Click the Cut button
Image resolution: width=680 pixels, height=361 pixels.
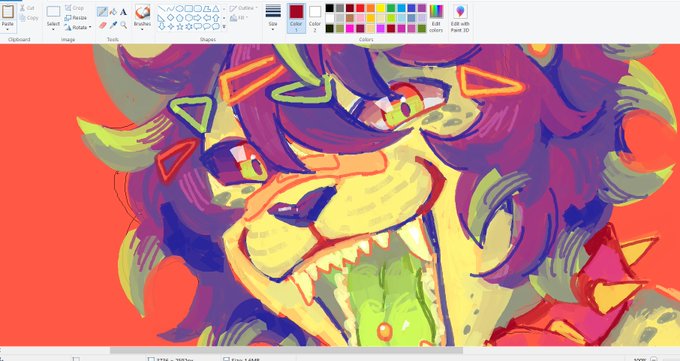click(27, 8)
